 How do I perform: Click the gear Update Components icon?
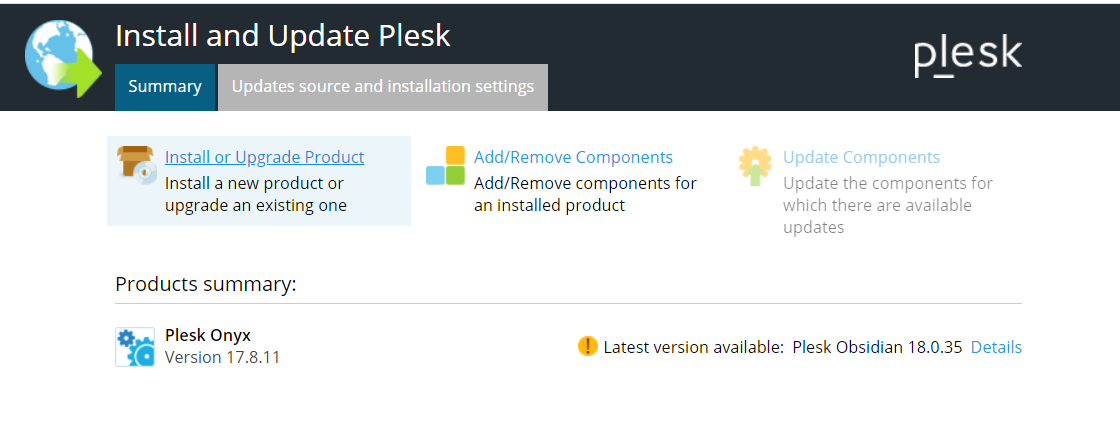[755, 166]
